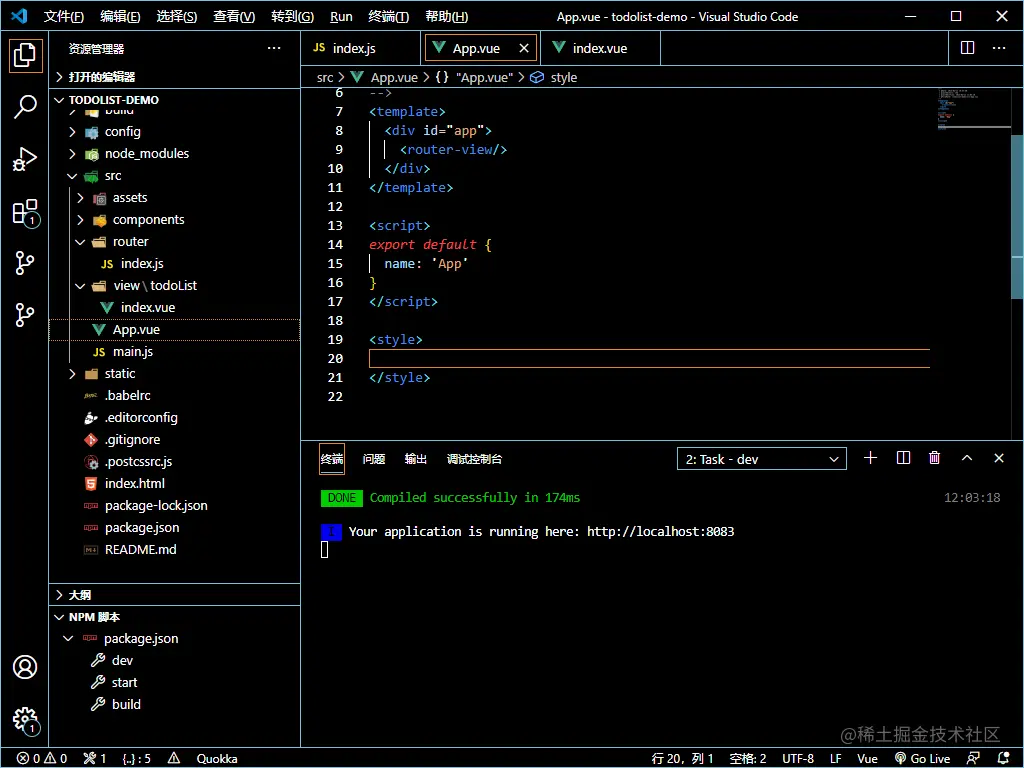Maximize the terminal panel size

[x=967, y=458]
